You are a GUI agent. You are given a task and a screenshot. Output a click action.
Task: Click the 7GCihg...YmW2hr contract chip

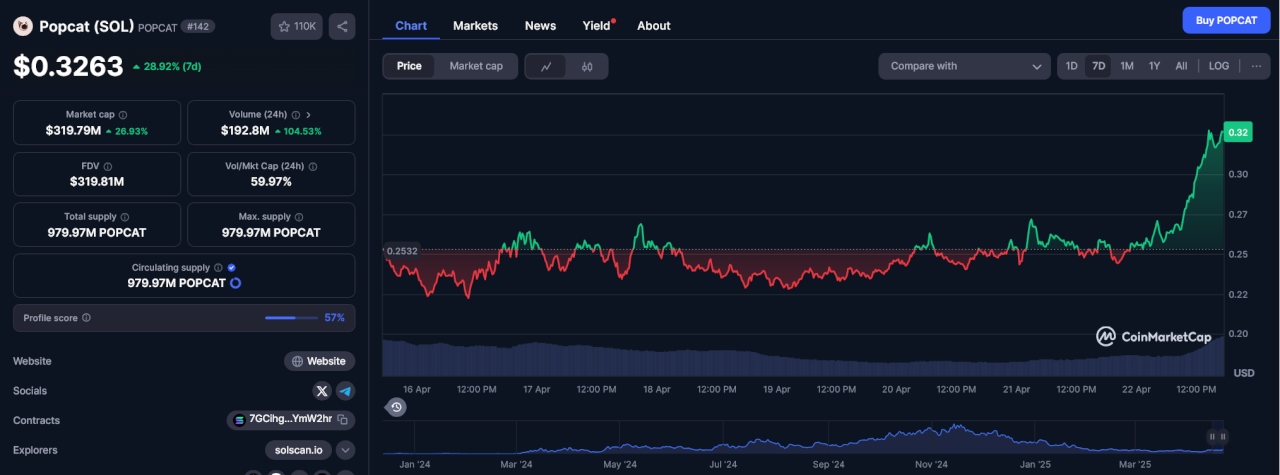pyautogui.click(x=290, y=420)
